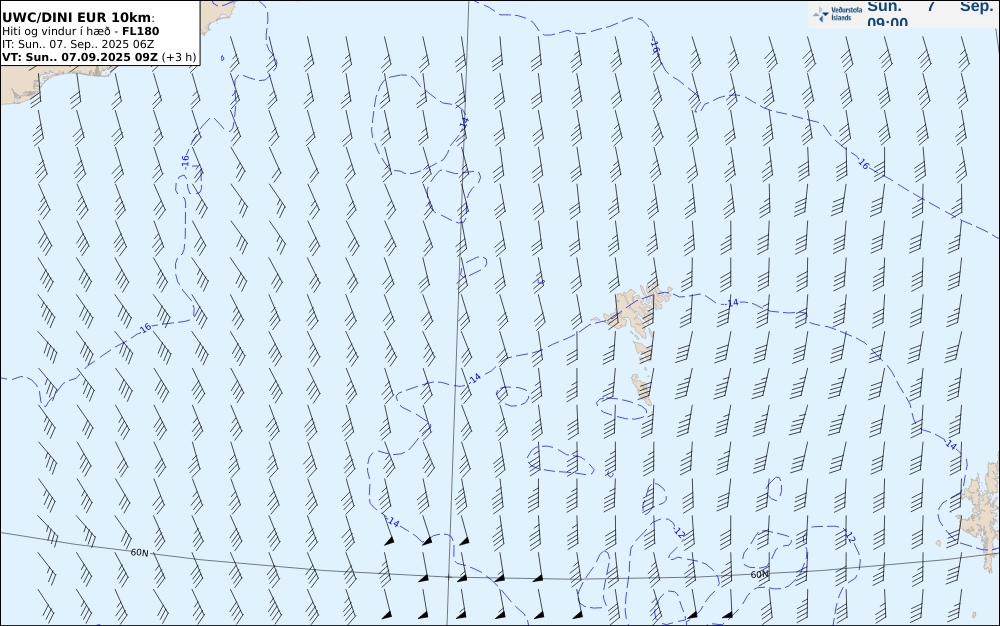This screenshot has height=626, width=1000.
Task: Click the 'Sun. 7 Sep.' date header beside logo
Action: [930, 6]
